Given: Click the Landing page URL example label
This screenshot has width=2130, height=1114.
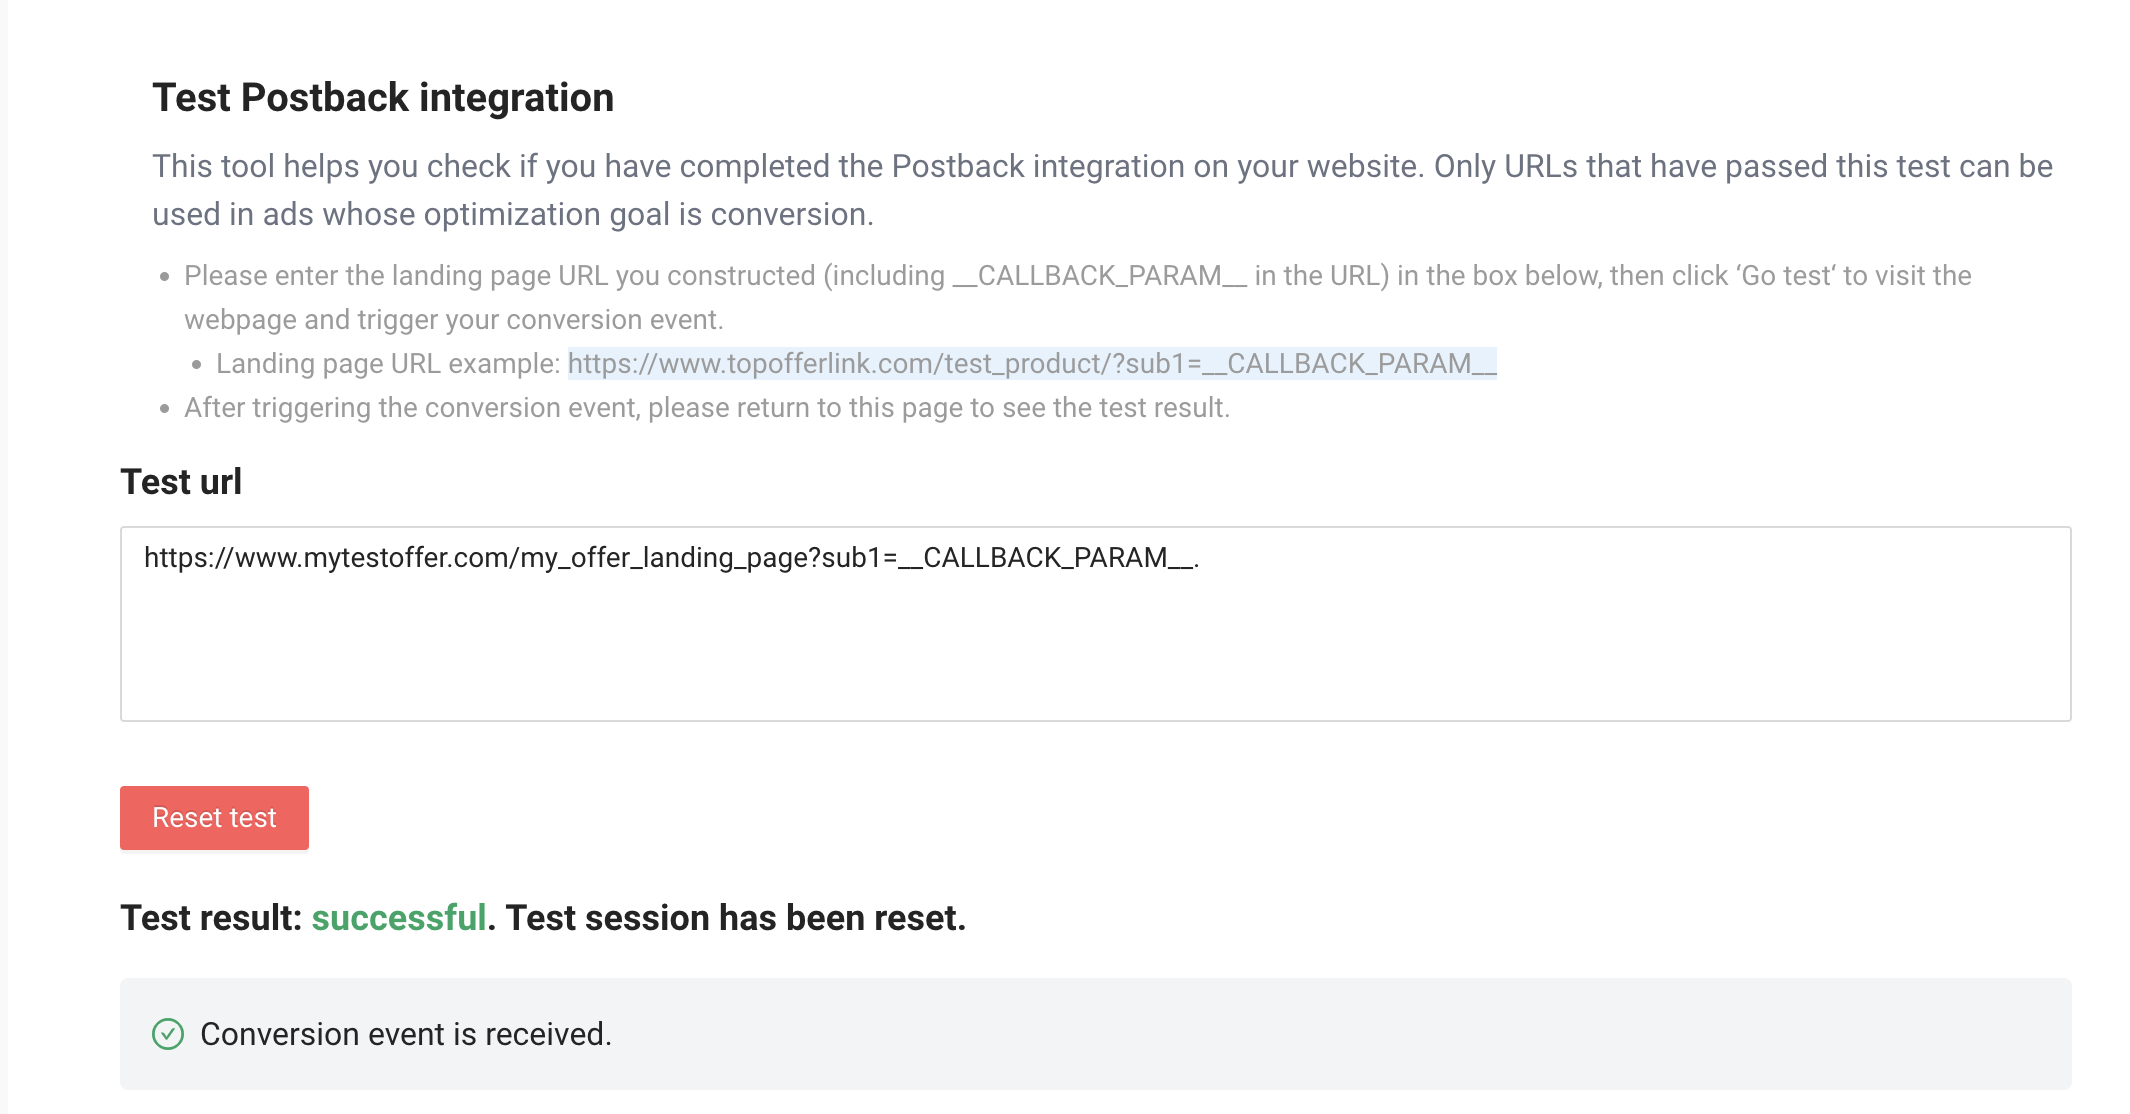Looking at the screenshot, I should [388, 363].
